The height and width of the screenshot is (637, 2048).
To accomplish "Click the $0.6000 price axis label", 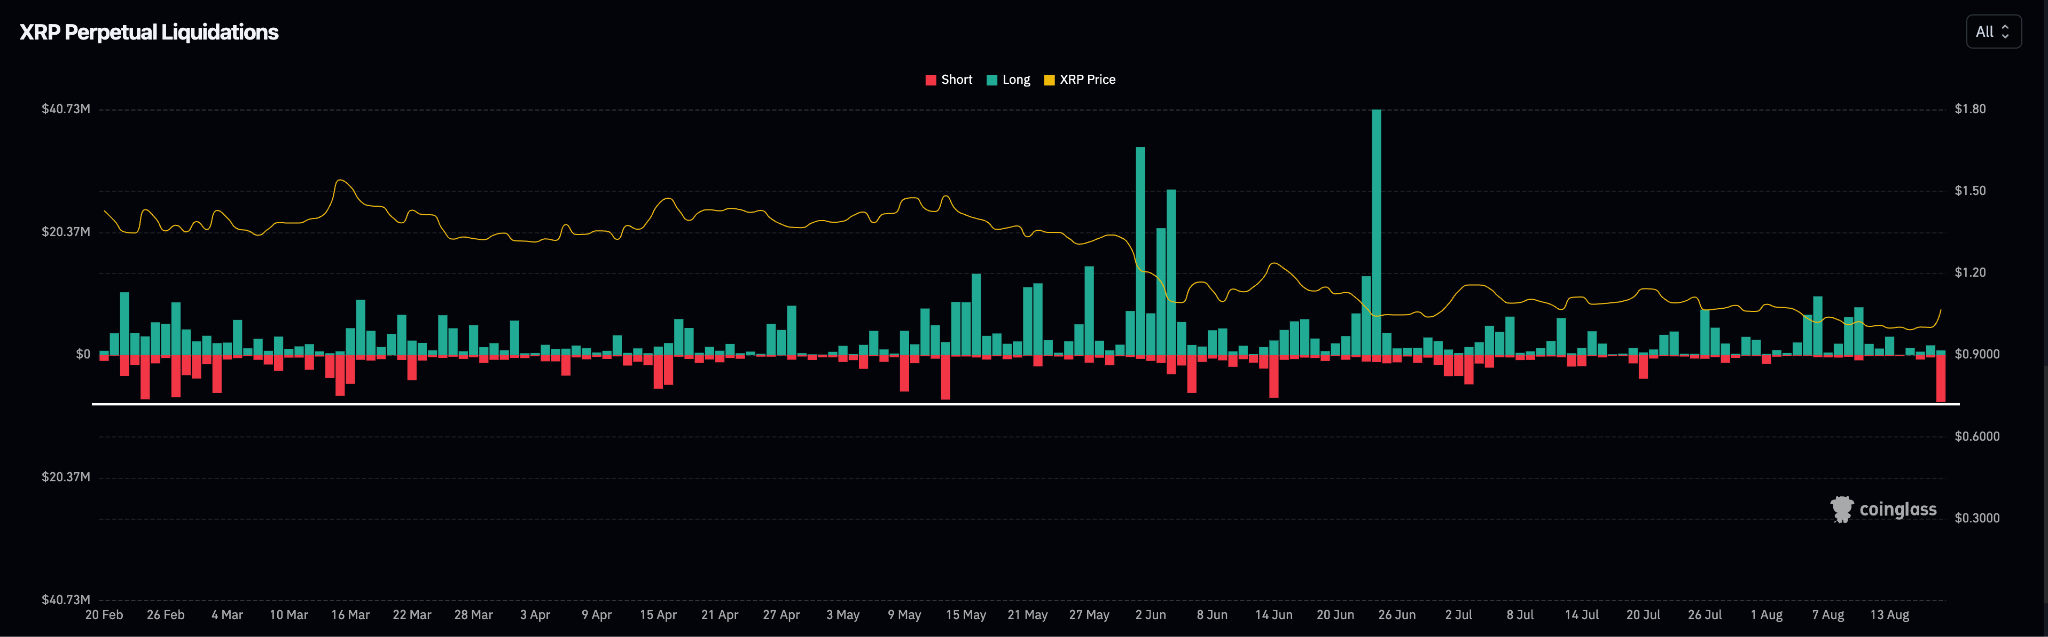I will point(1977,436).
